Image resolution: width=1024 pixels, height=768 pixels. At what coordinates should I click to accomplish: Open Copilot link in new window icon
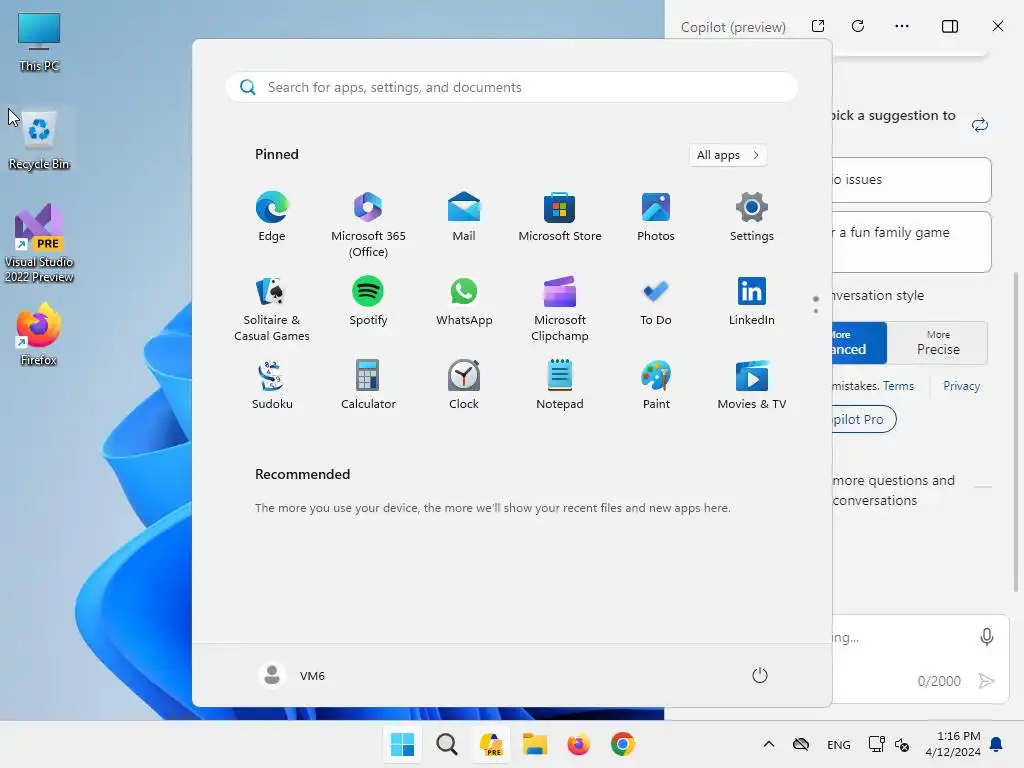(x=818, y=26)
